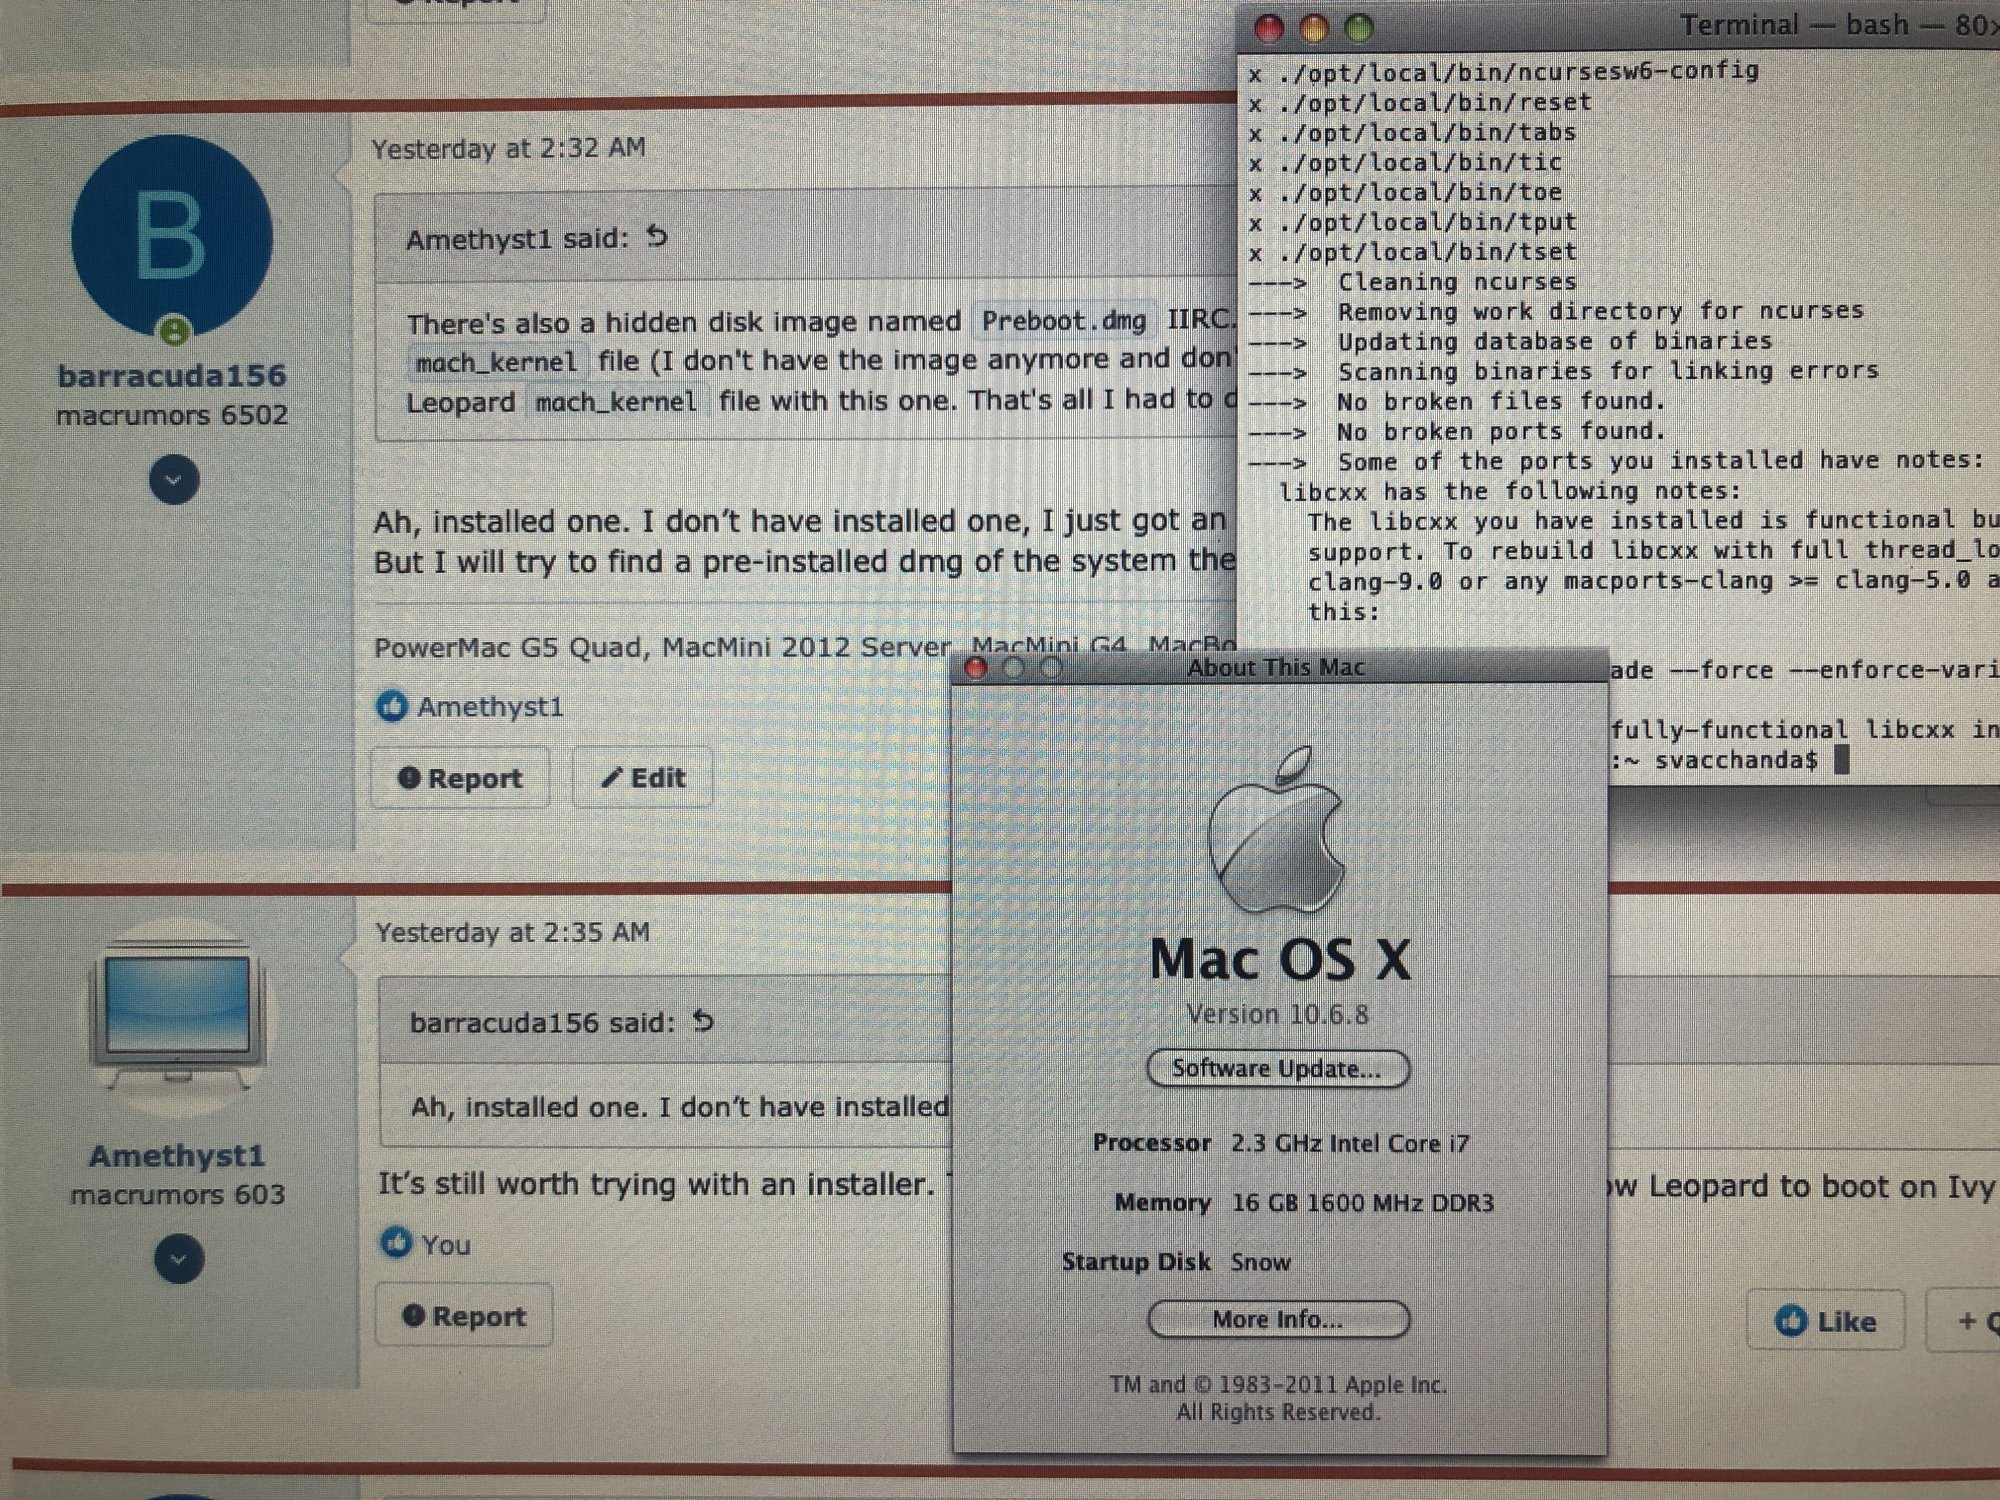Click the Version 10.6.8 text
Viewport: 2000px width, 1500px height.
coord(1277,1014)
